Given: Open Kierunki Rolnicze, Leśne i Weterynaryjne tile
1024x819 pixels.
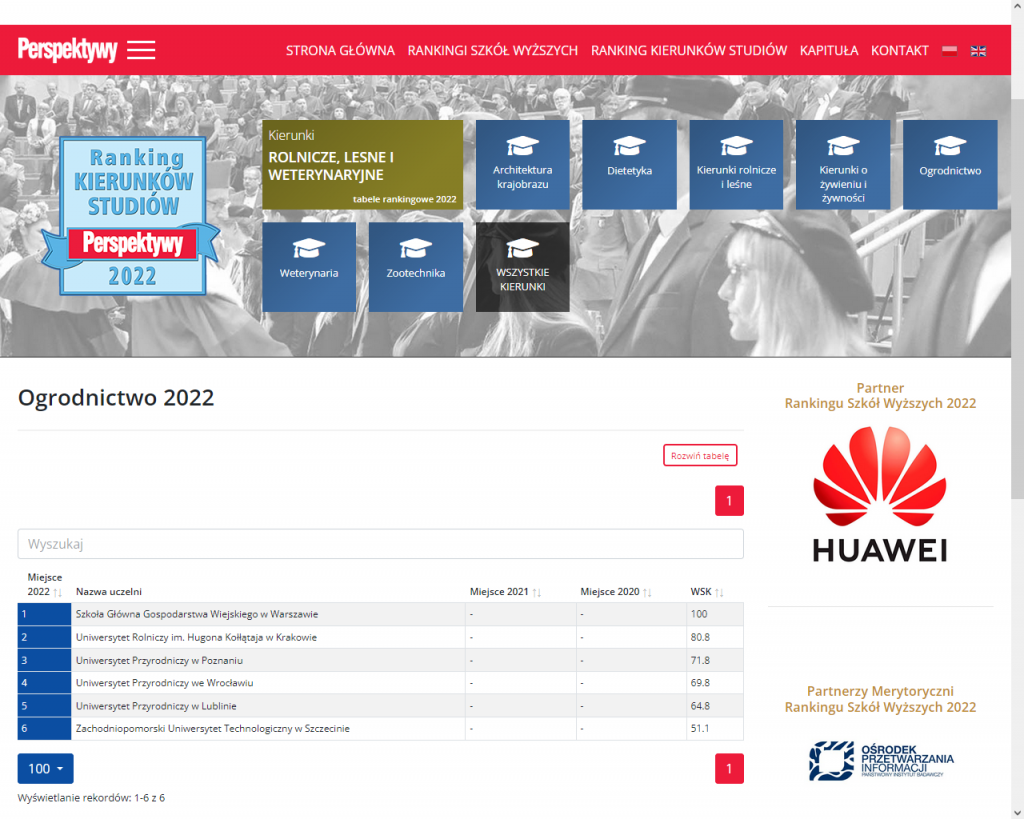Looking at the screenshot, I should [x=362, y=165].
